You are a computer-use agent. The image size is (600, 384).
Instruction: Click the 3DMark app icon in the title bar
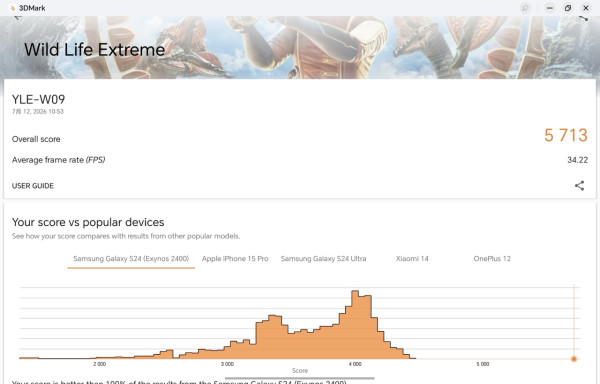pos(12,8)
